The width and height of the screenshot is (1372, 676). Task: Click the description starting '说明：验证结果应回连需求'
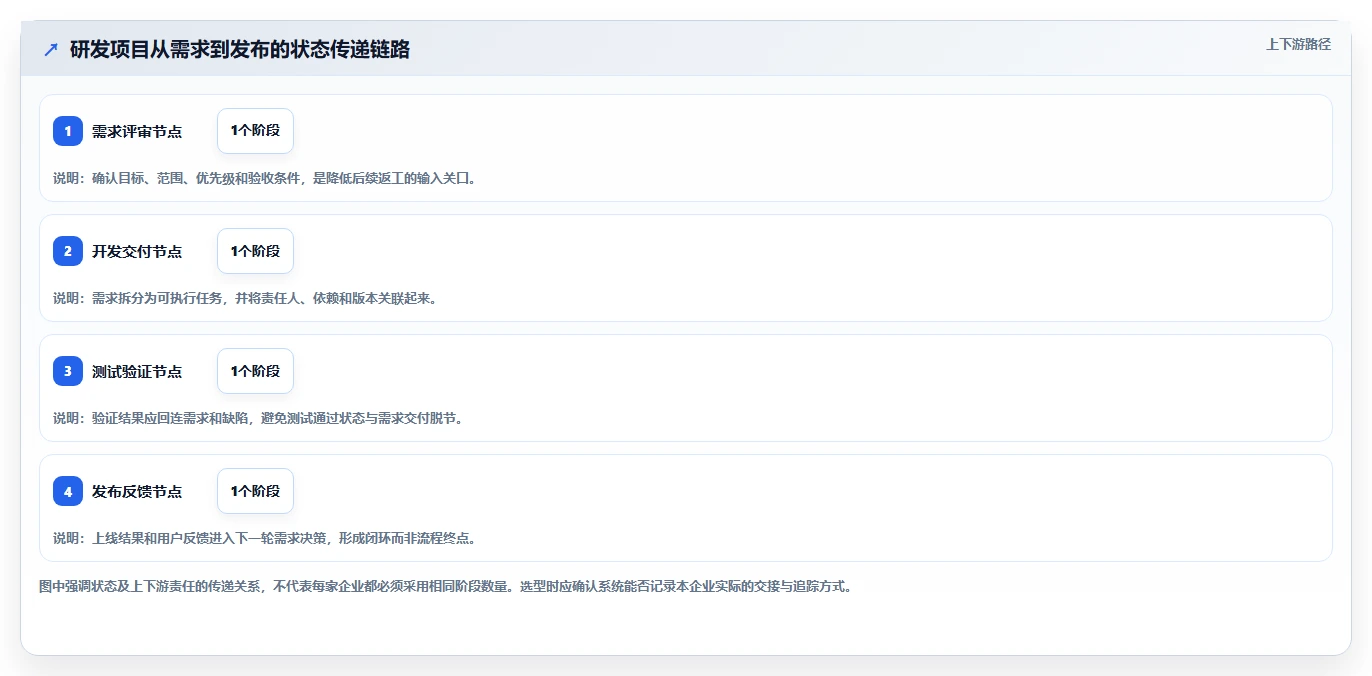point(259,418)
